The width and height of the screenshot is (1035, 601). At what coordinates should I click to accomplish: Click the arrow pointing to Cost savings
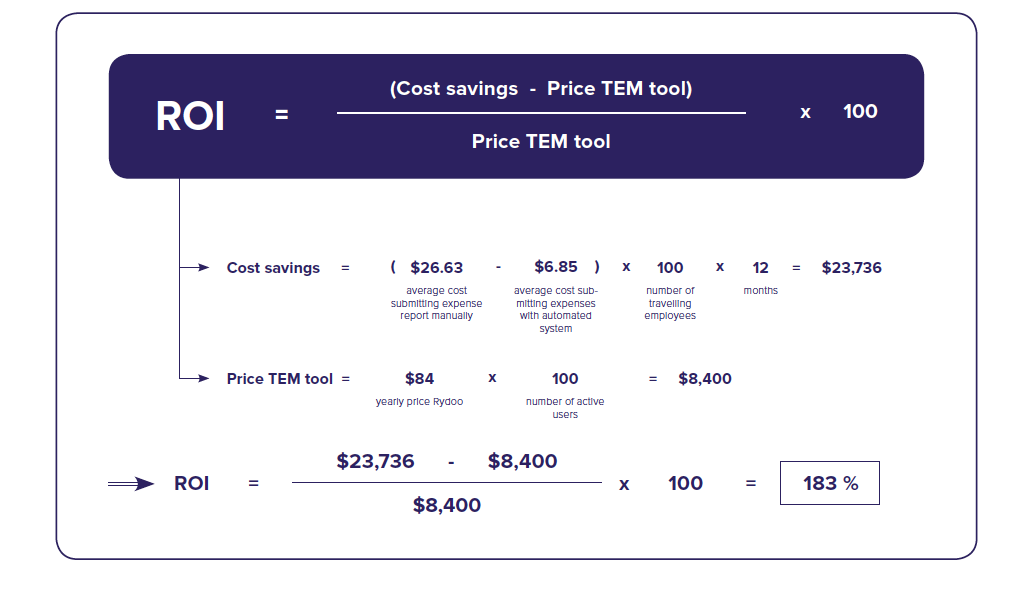click(x=195, y=267)
